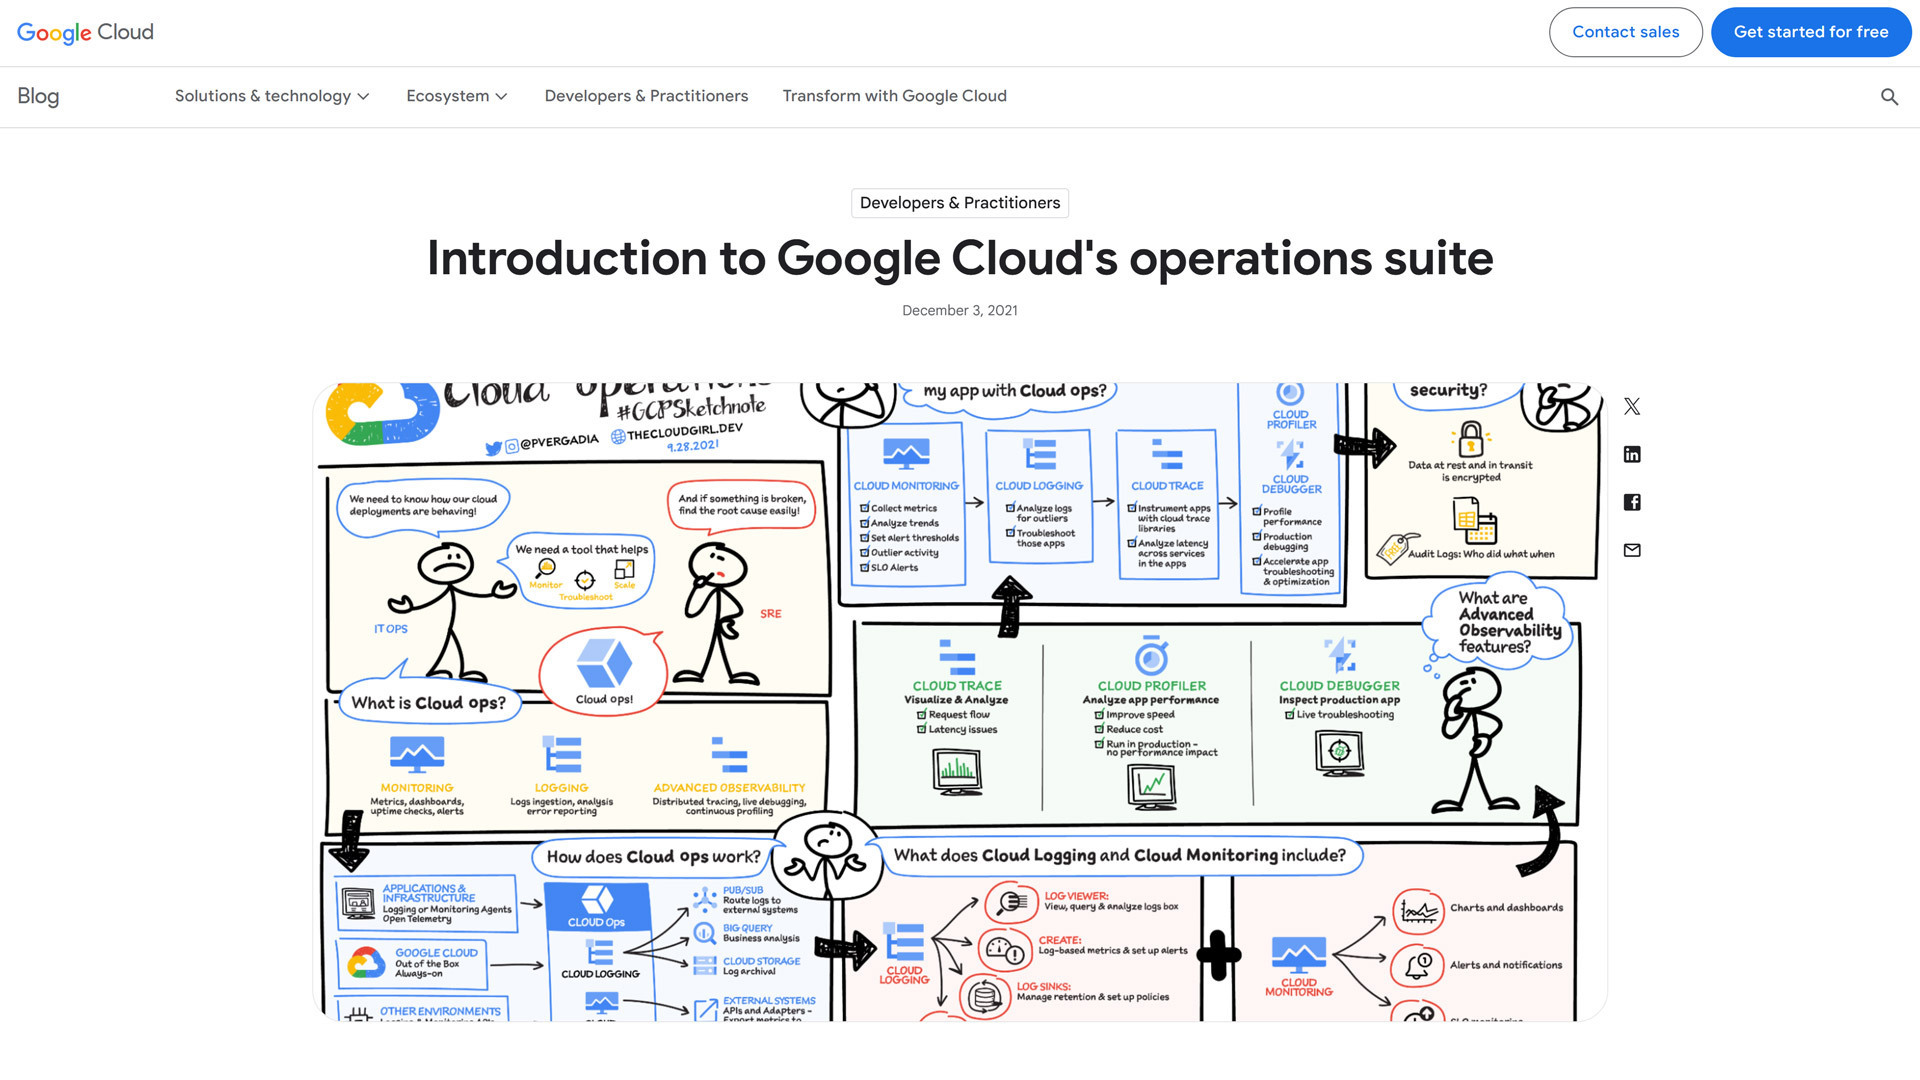
Task: Open the Google Cloud logo link
Action: coord(85,32)
